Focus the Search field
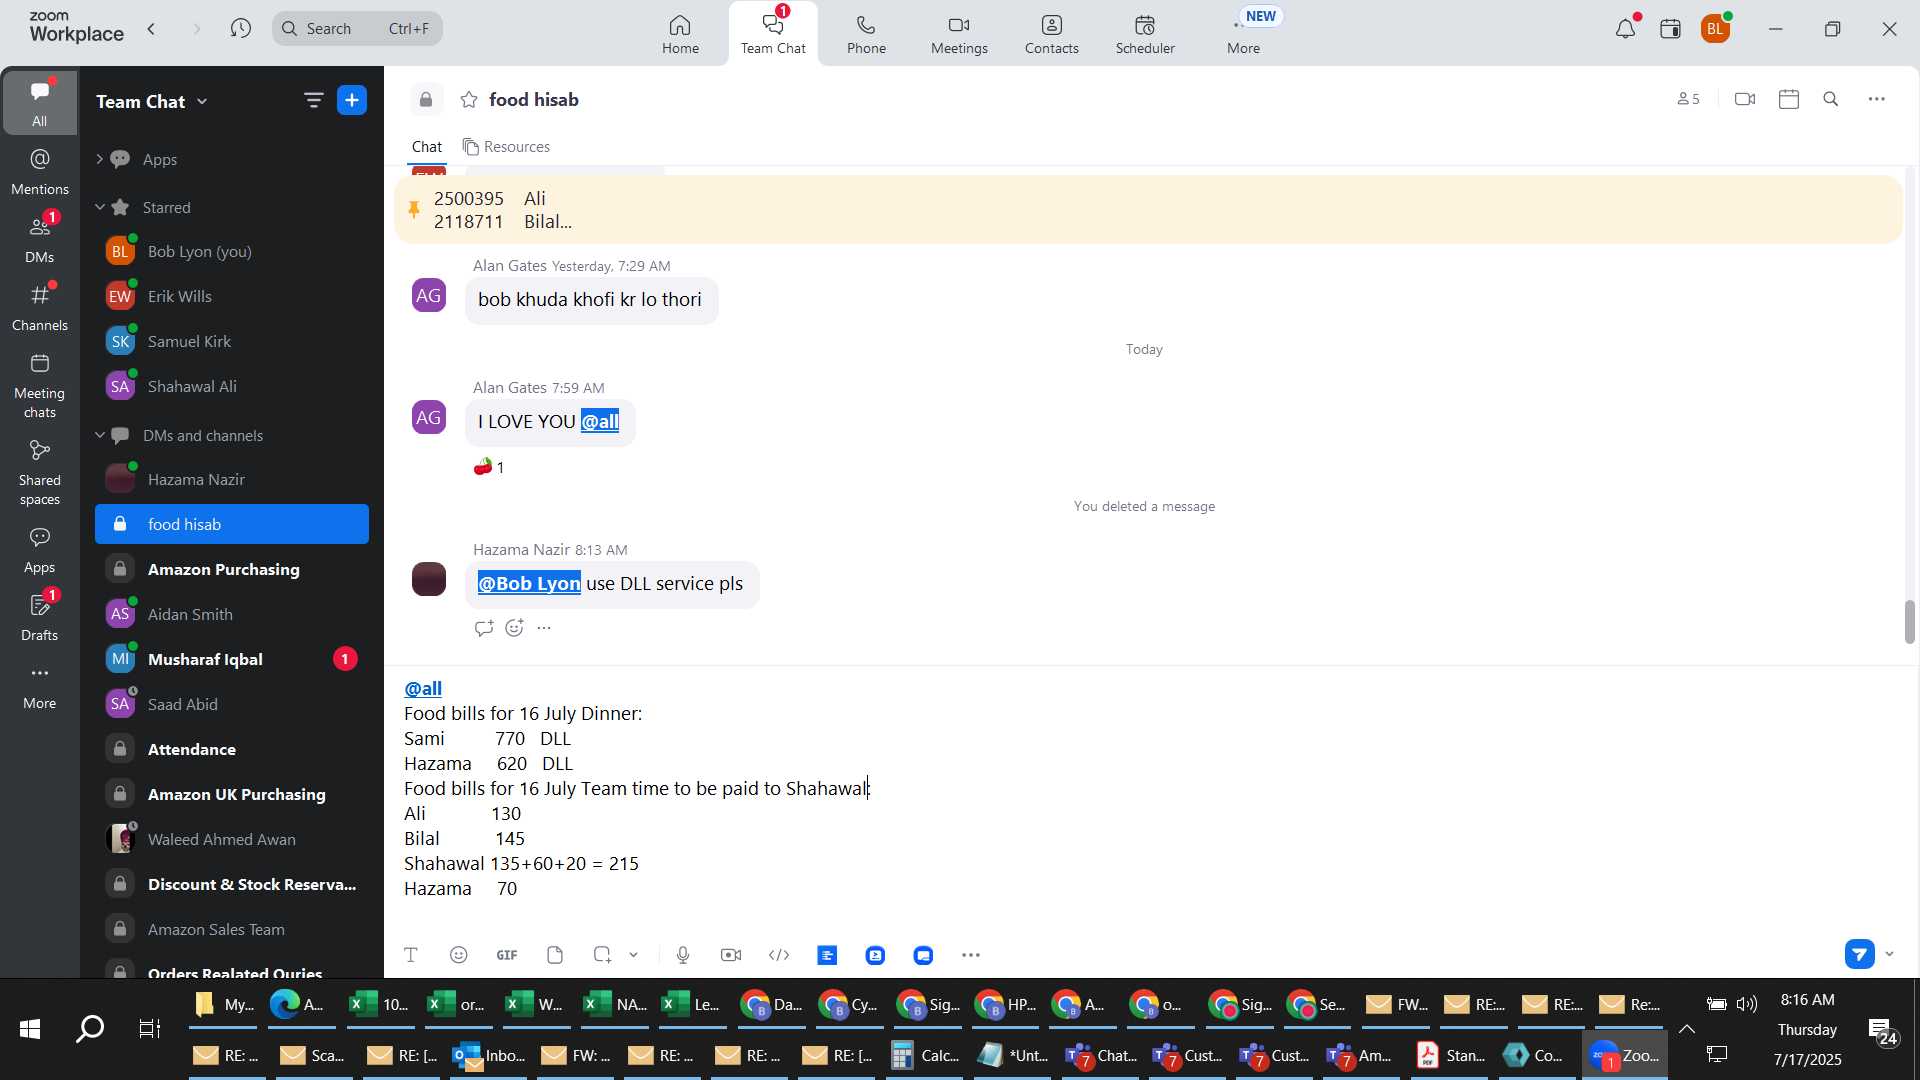Screen dimensions: 1920x1080 pyautogui.click(x=357, y=29)
